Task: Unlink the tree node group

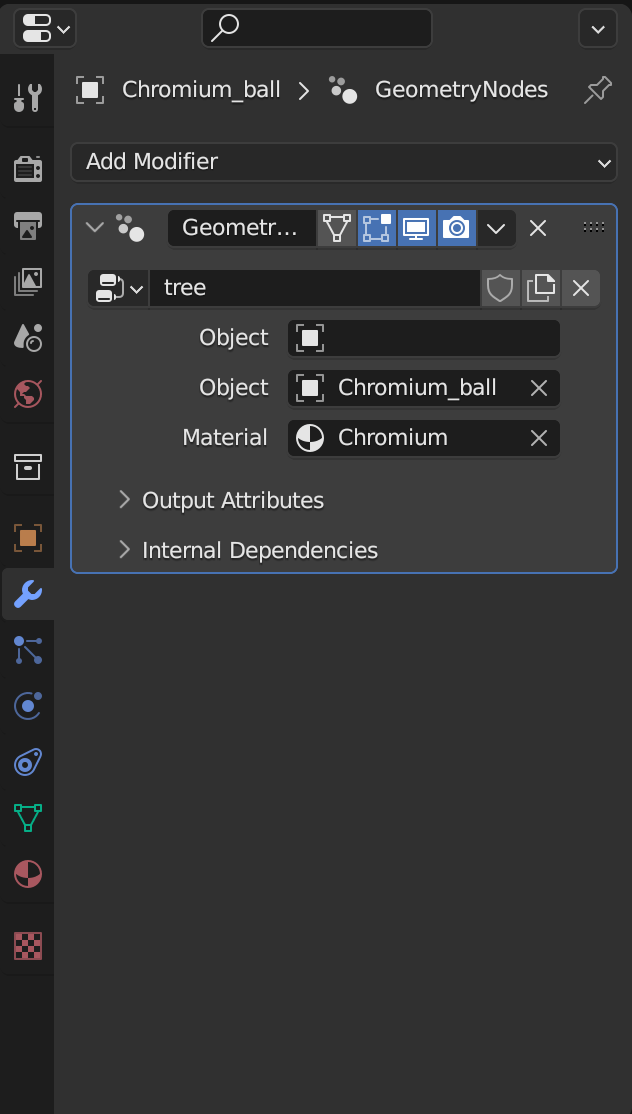Action: point(581,288)
